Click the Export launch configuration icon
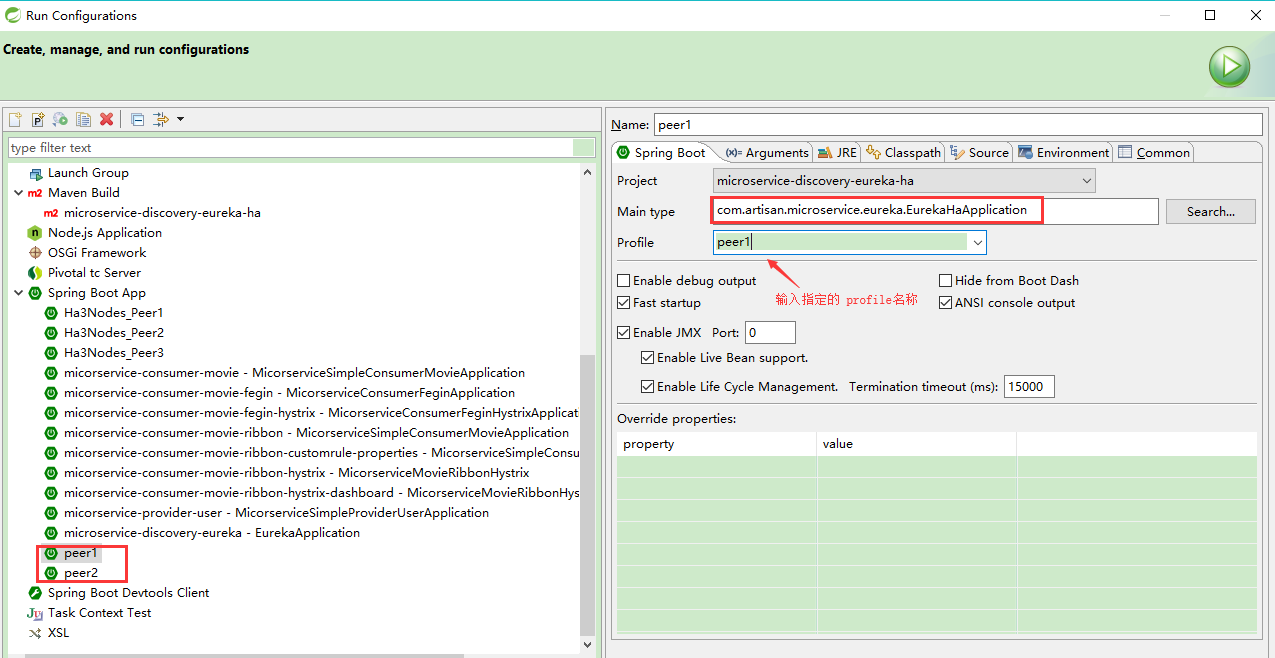The image size is (1275, 658). 61,119
